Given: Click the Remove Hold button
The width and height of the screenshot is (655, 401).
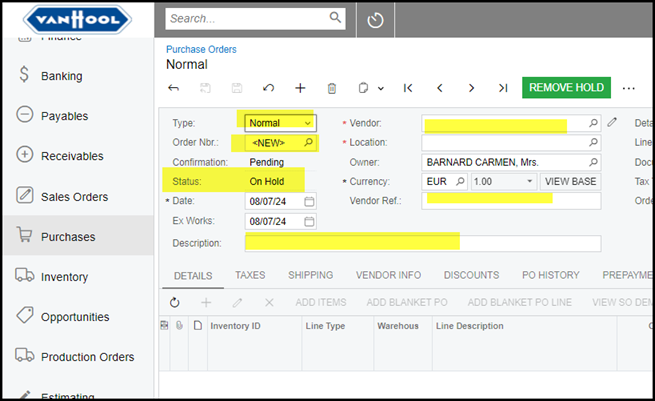Looking at the screenshot, I should 565,87.
